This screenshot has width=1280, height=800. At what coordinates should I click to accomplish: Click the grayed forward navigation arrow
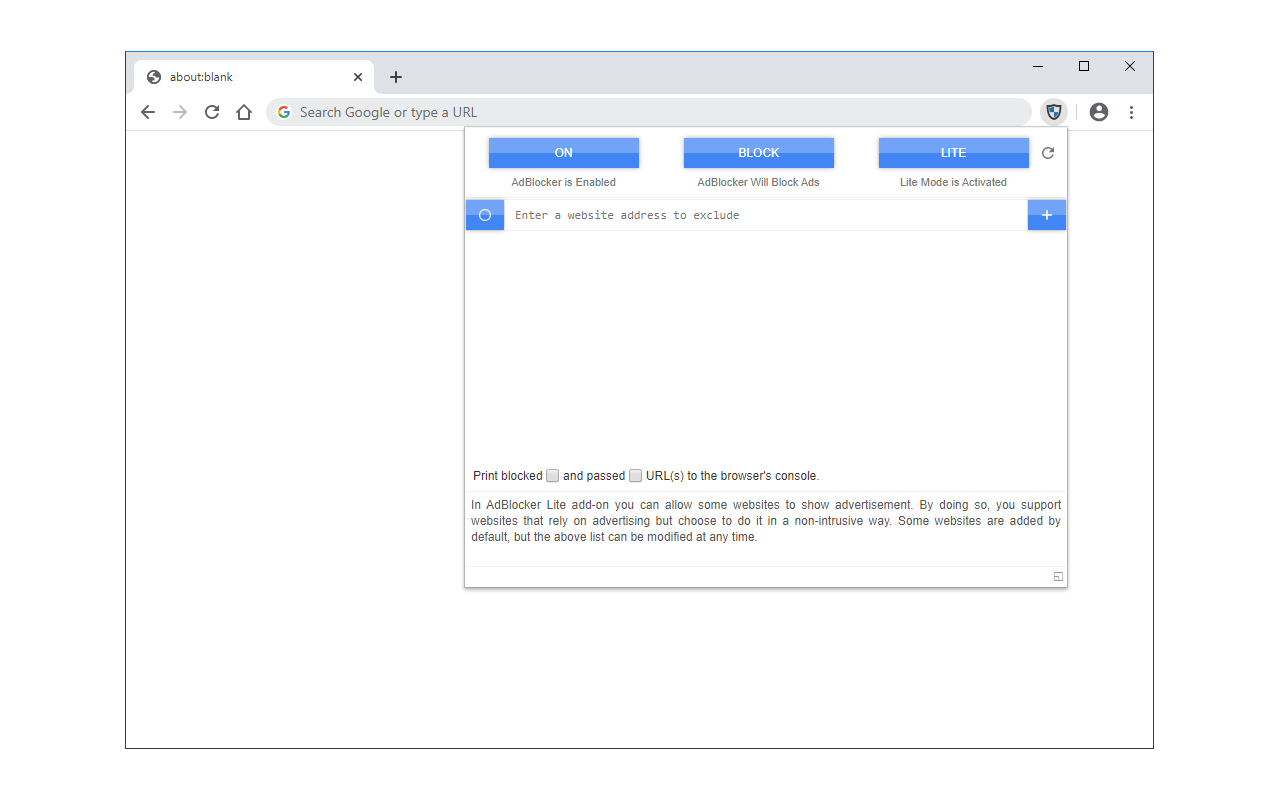pyautogui.click(x=180, y=112)
